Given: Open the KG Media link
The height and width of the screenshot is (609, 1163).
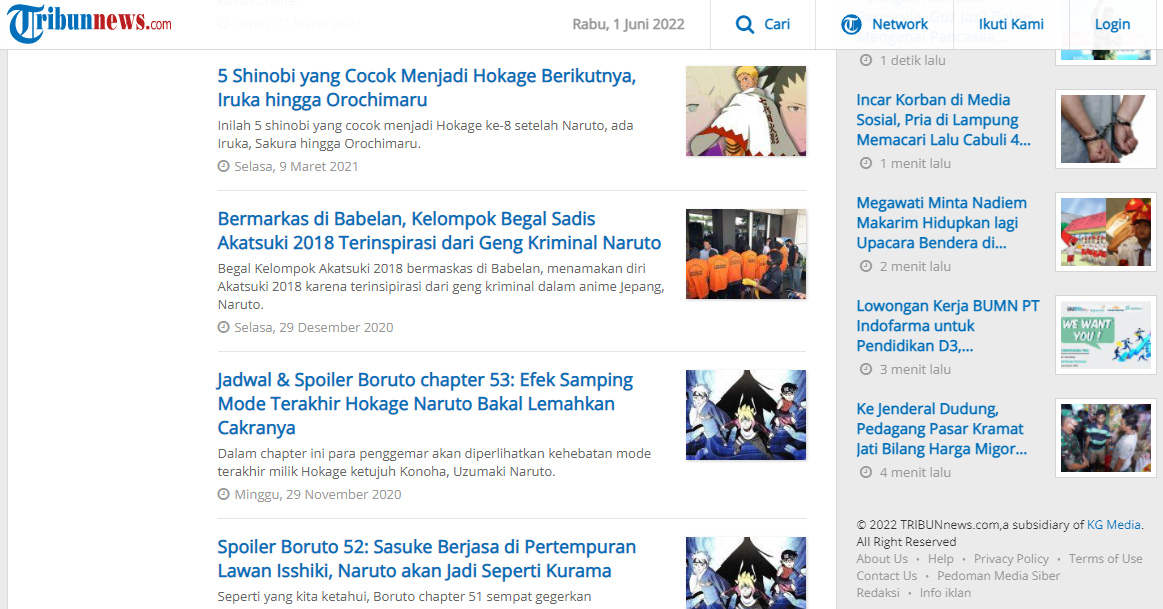Looking at the screenshot, I should tap(1113, 524).
